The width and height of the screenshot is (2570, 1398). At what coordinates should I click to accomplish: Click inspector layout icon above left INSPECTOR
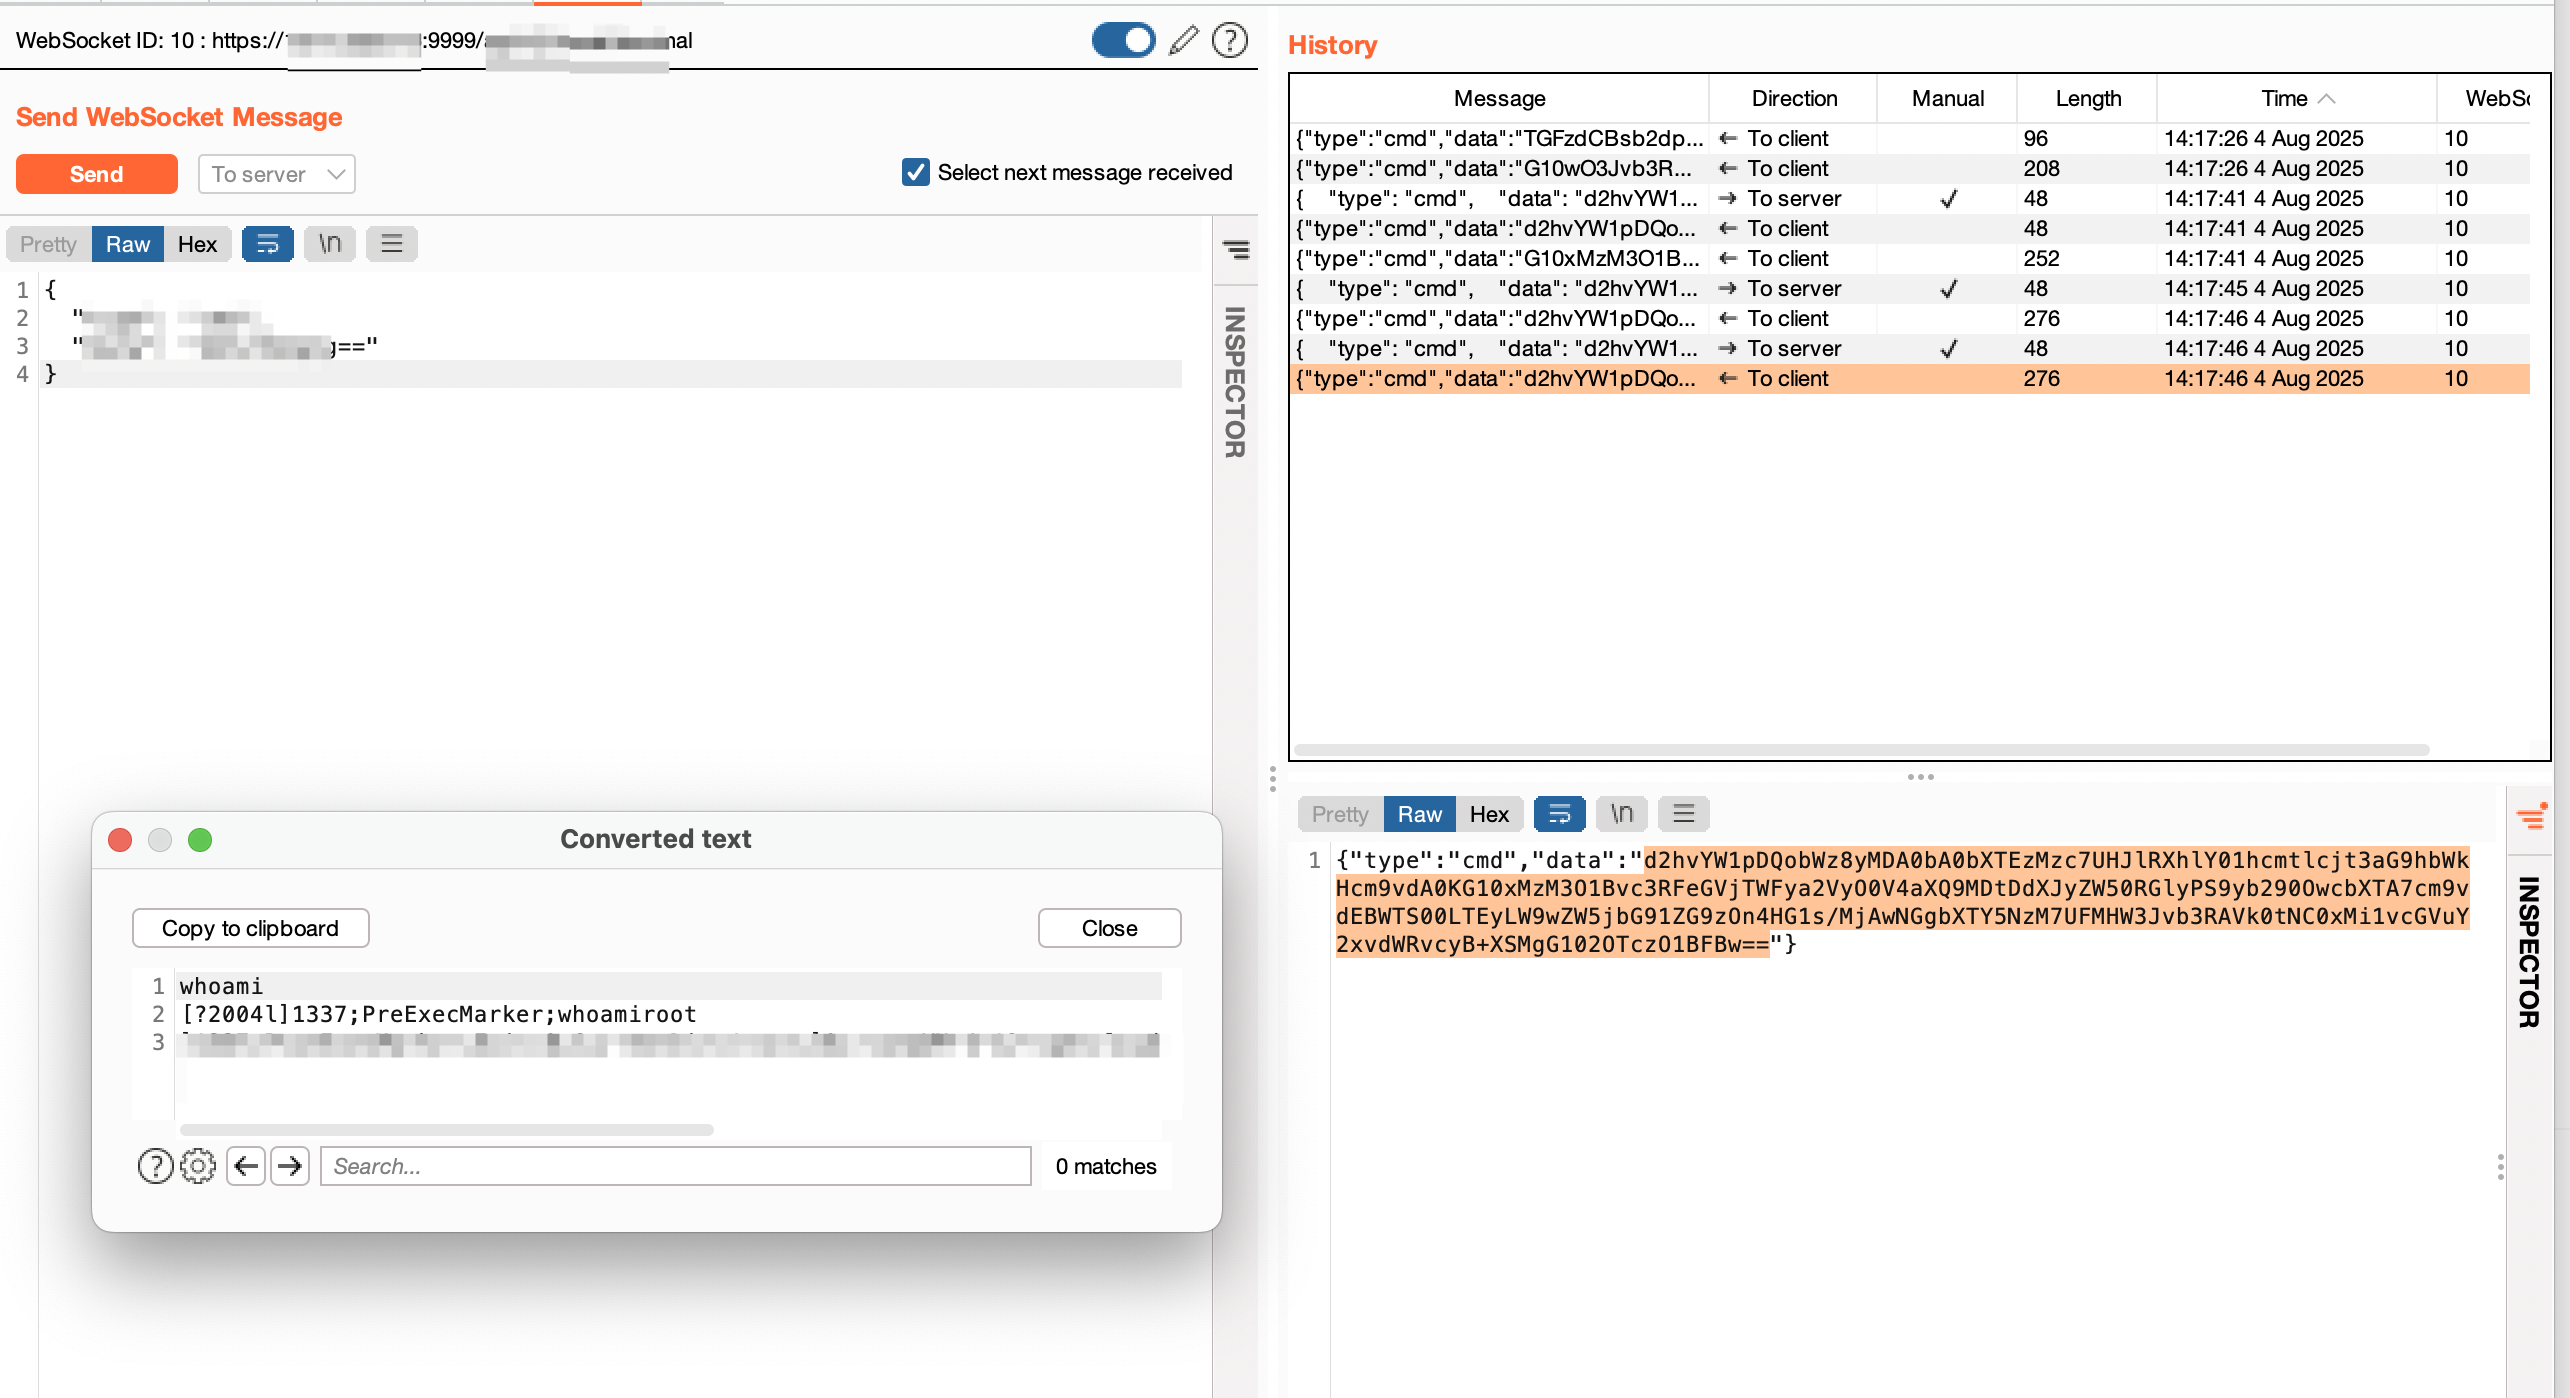click(x=1236, y=249)
